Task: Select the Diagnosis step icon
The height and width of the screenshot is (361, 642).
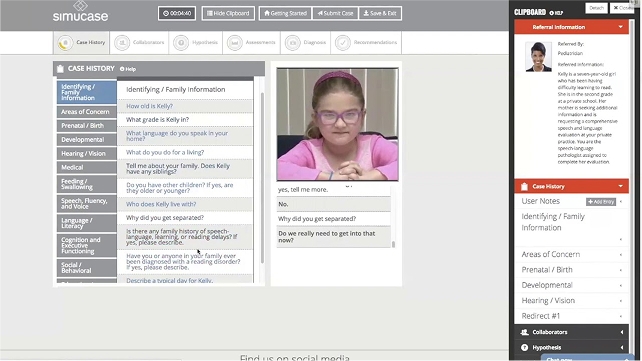Action: [293, 43]
